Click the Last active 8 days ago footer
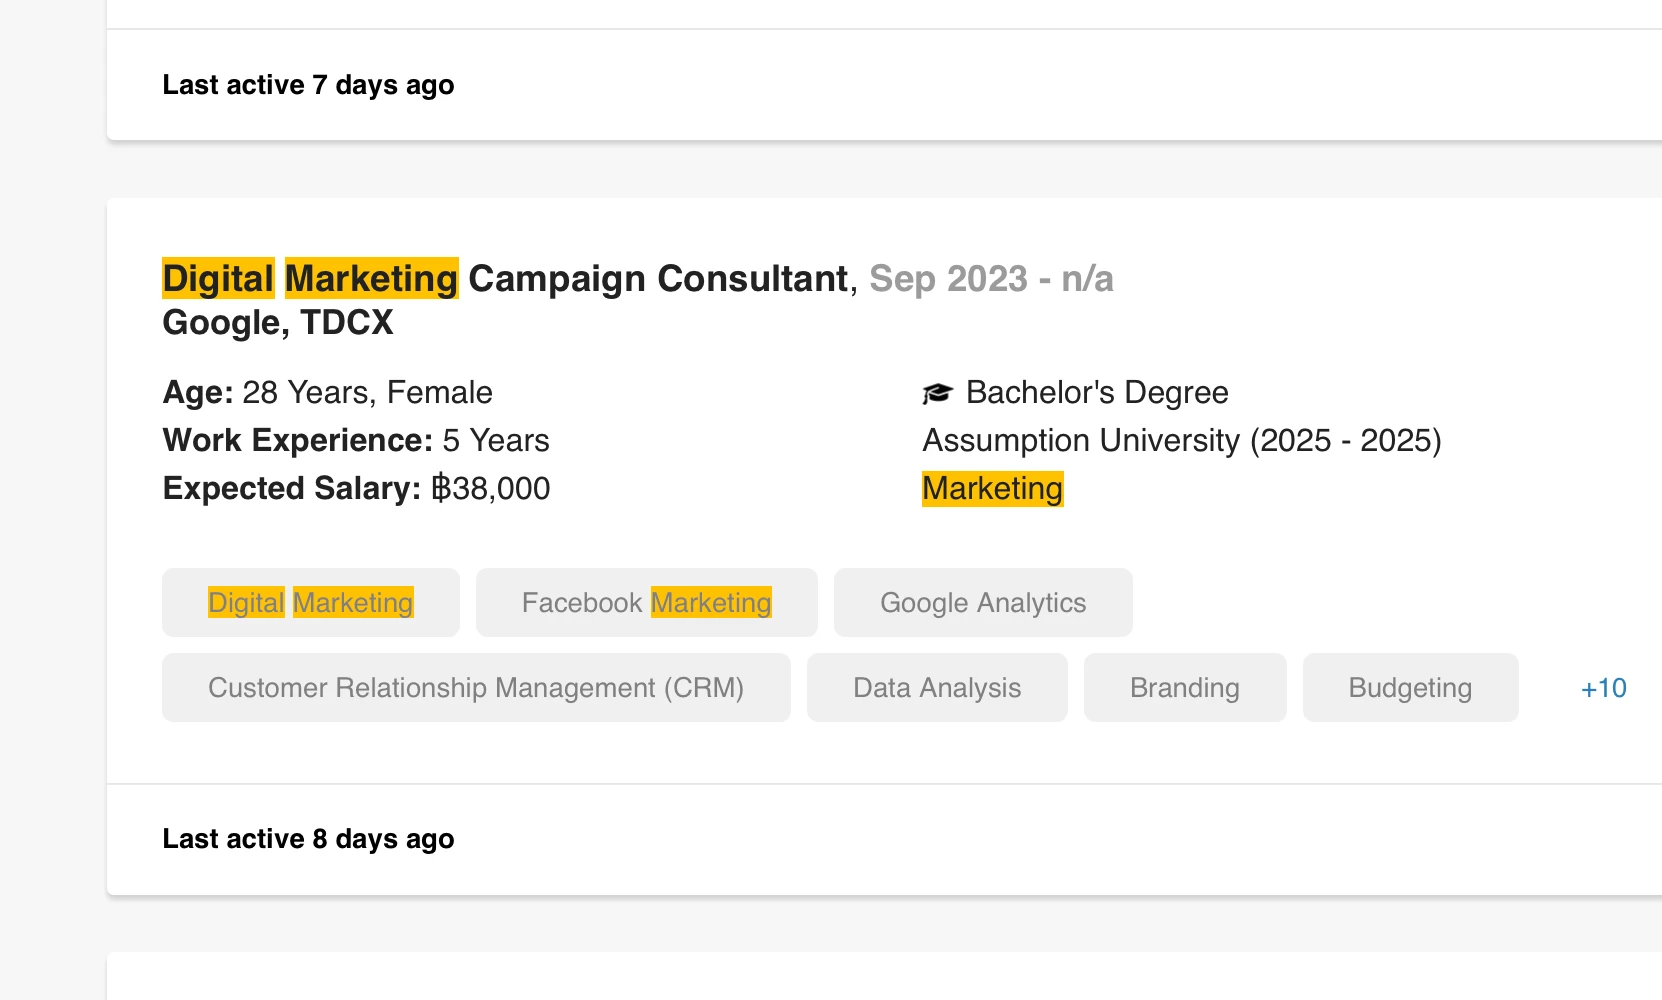Screen dimensions: 1662x1000 click(x=308, y=839)
